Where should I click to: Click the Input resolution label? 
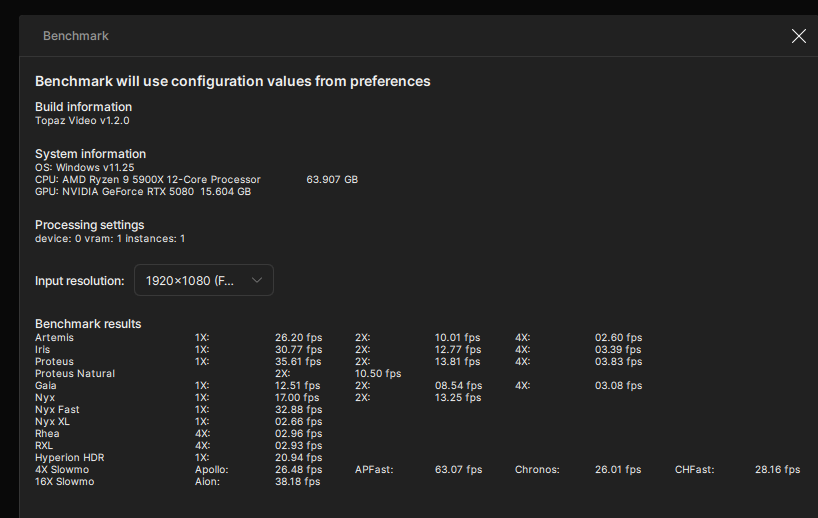80,281
